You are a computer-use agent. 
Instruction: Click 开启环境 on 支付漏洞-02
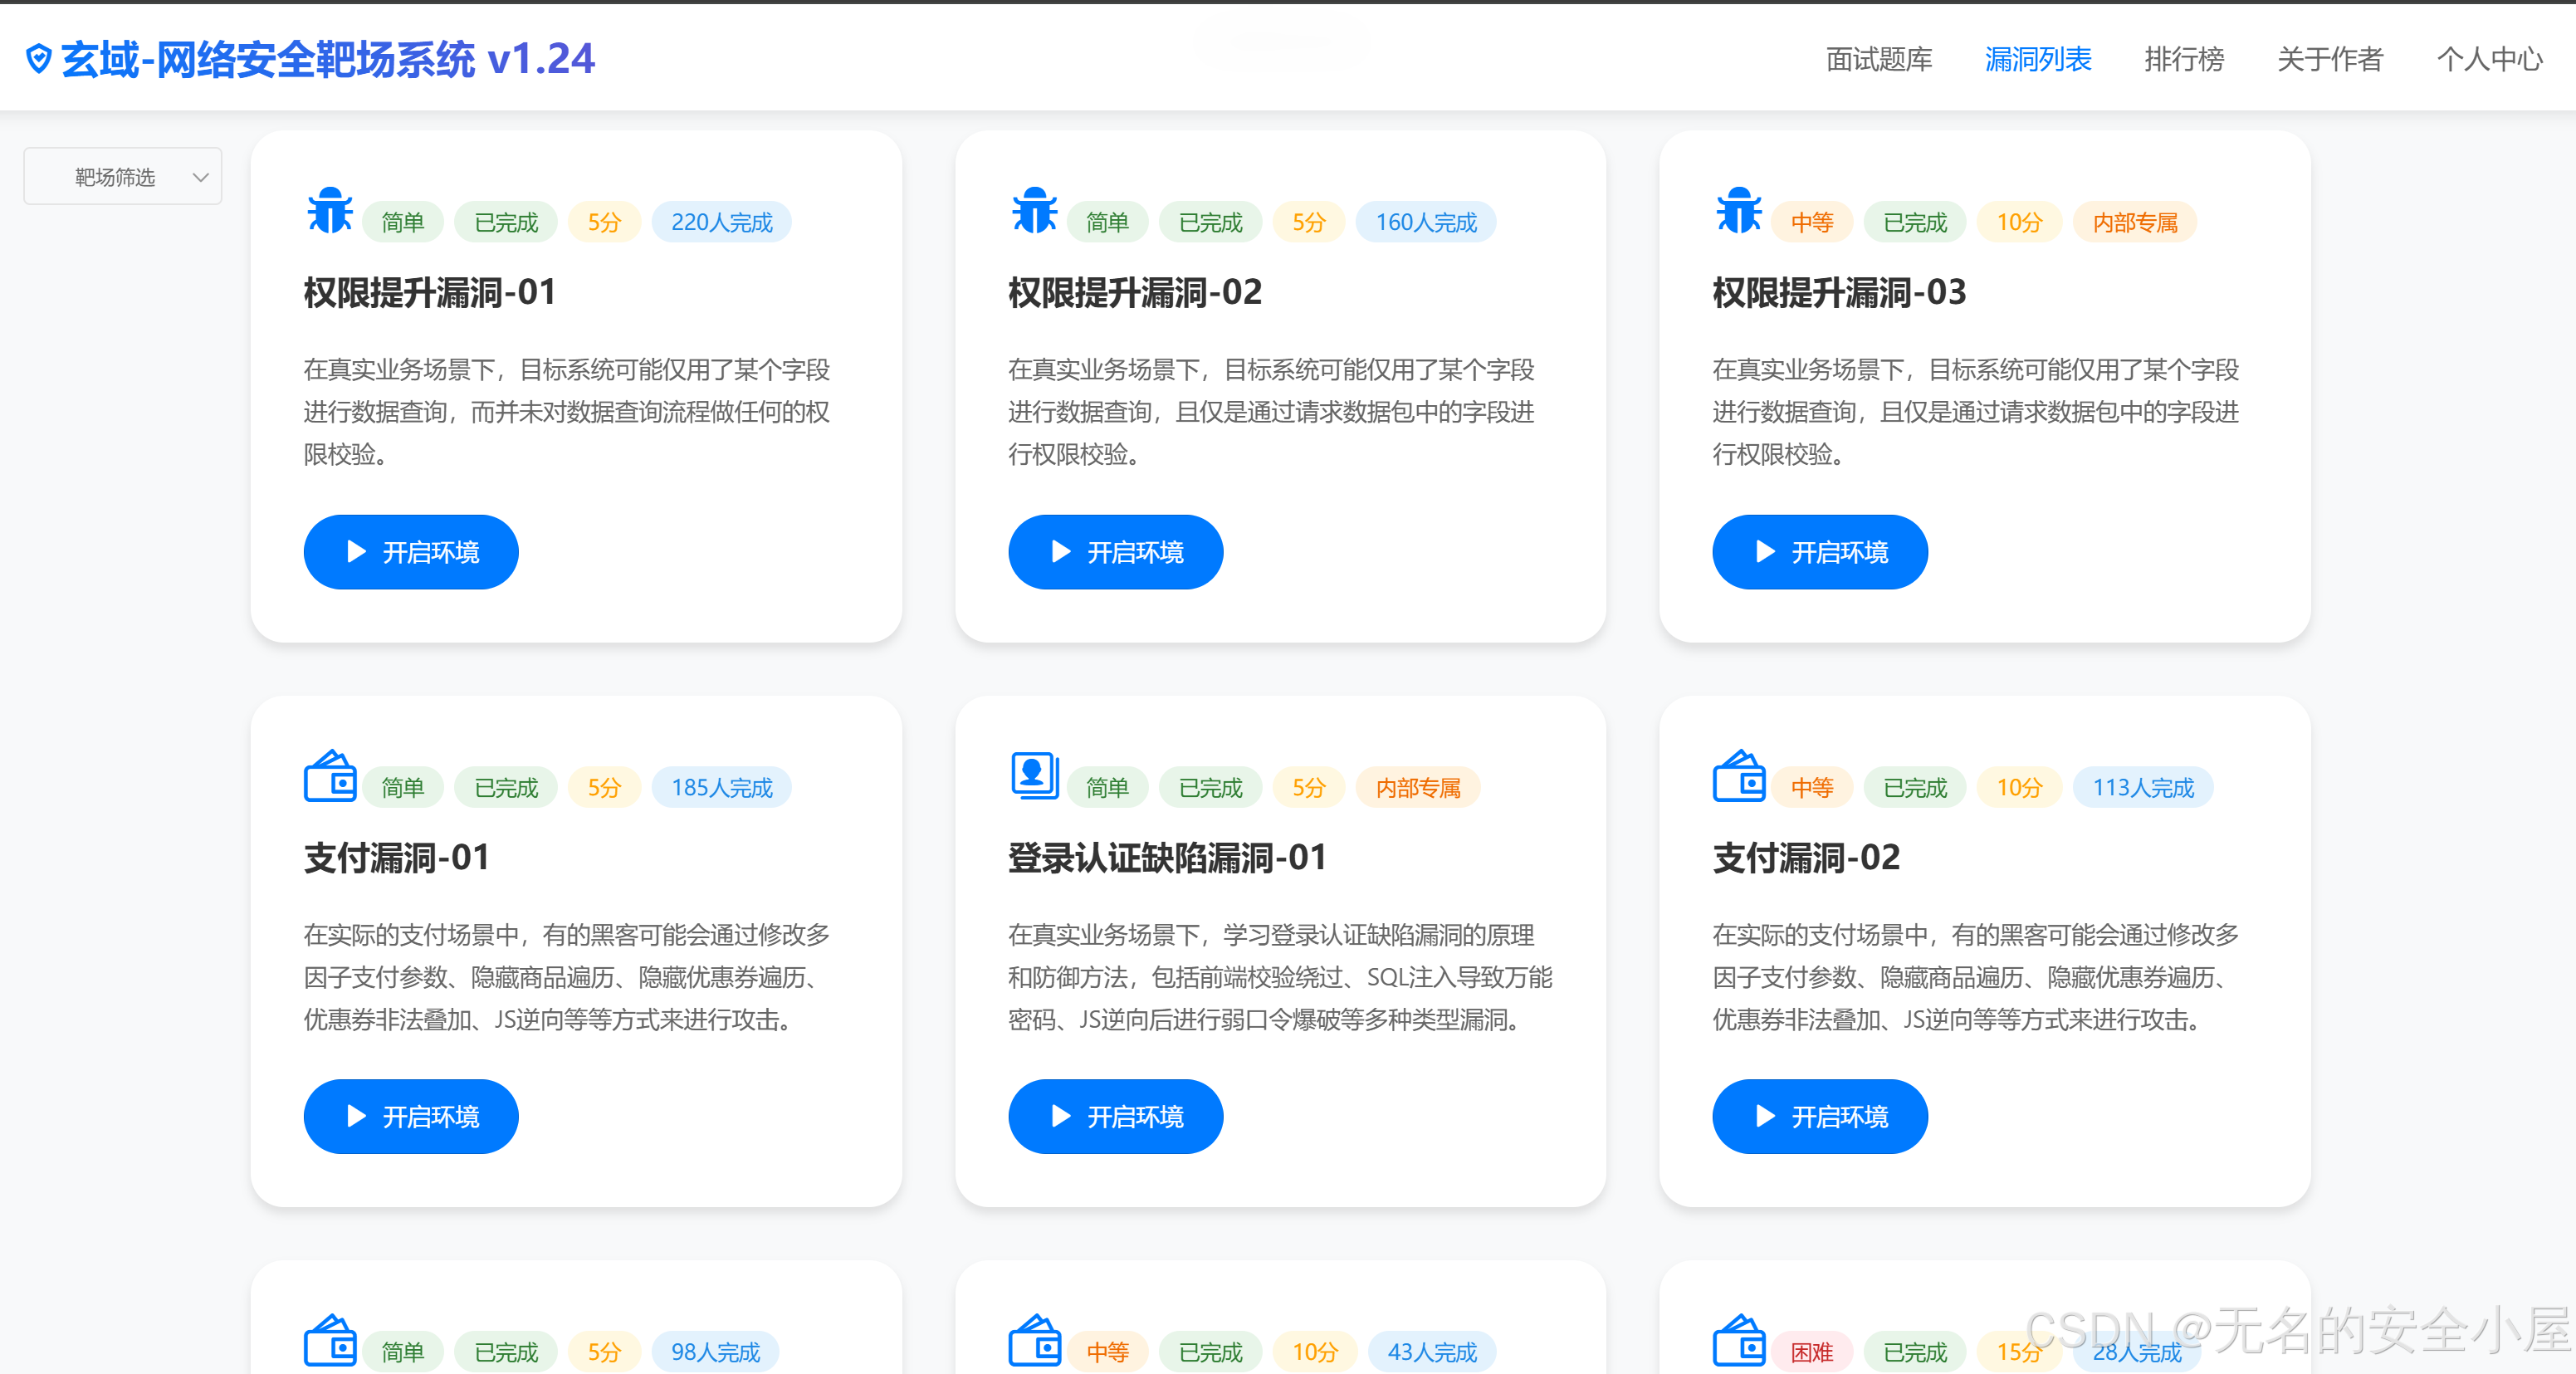pos(1819,1116)
